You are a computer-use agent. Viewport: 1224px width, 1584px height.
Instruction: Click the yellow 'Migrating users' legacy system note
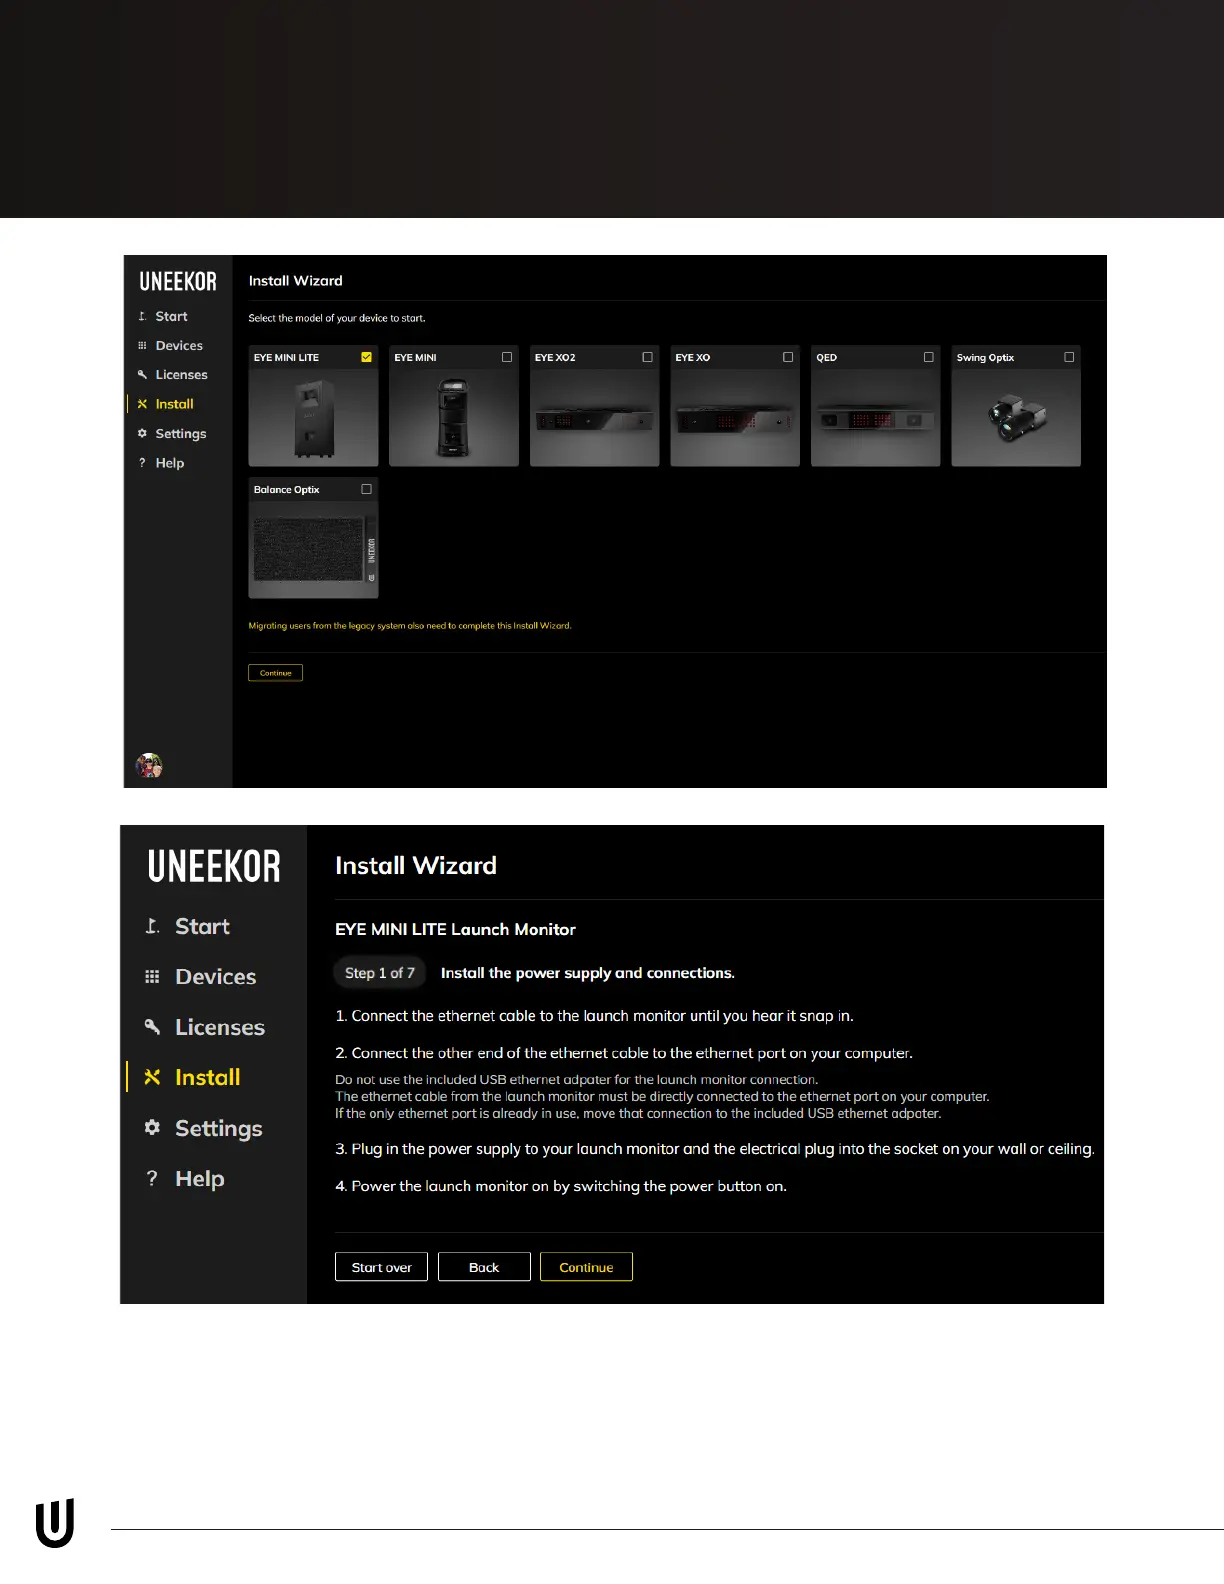410,626
